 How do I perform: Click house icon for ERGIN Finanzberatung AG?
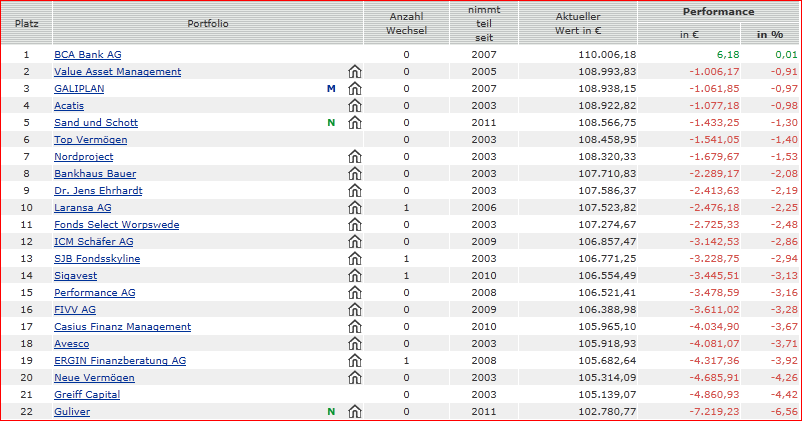(x=354, y=361)
